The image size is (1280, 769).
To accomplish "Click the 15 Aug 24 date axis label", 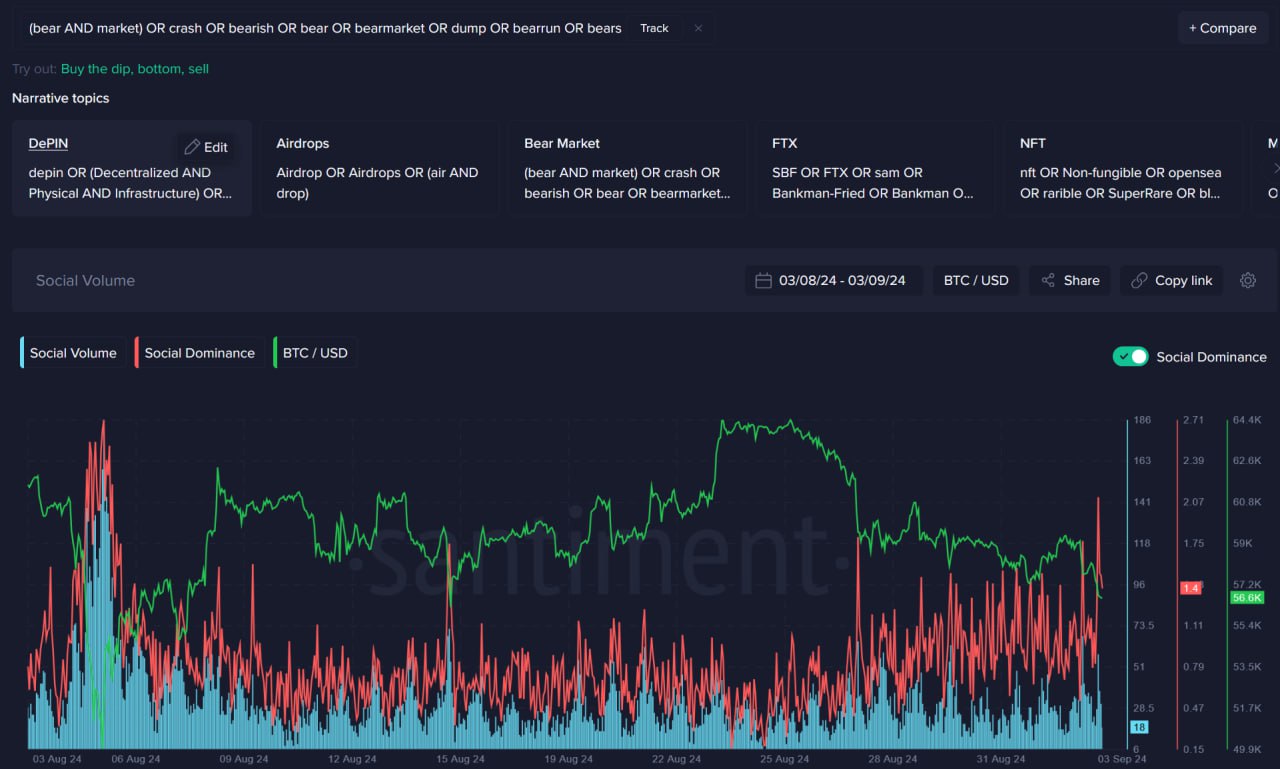I will point(460,759).
